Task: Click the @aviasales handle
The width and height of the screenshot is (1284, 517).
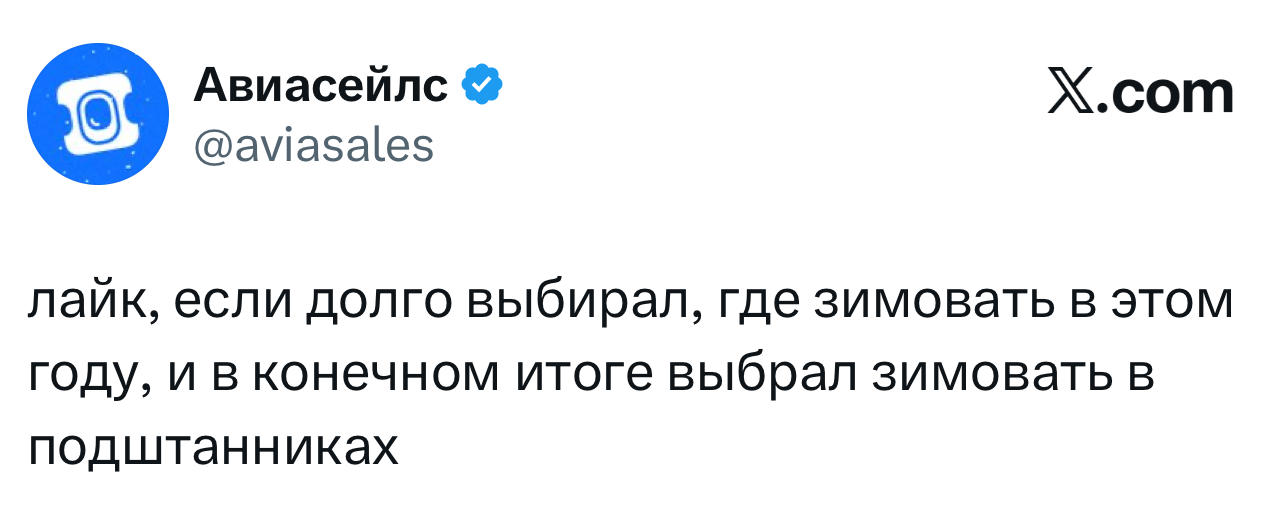Action: [313, 146]
